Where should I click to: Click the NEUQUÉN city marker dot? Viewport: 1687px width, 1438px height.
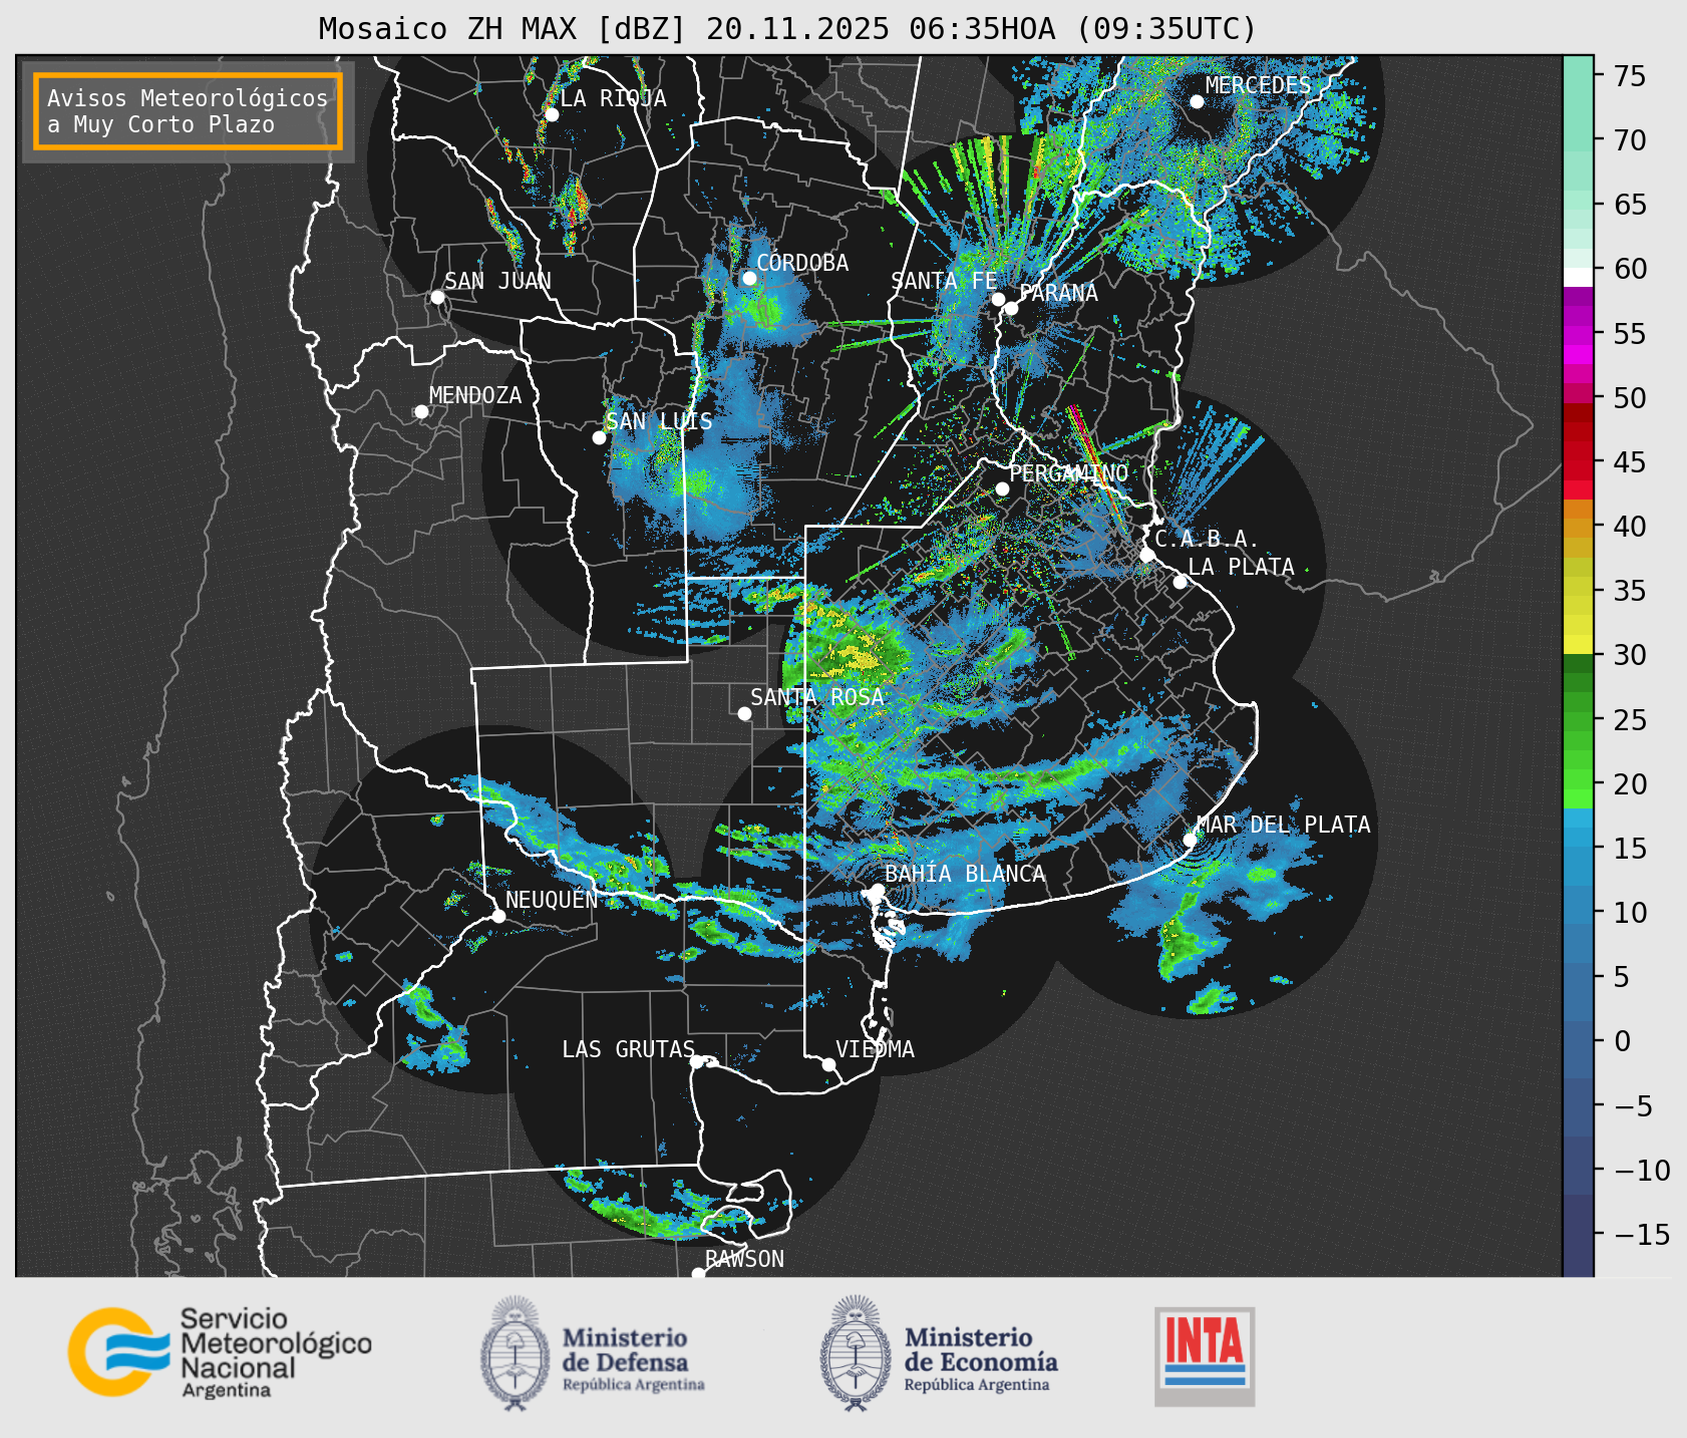pyautogui.click(x=498, y=916)
